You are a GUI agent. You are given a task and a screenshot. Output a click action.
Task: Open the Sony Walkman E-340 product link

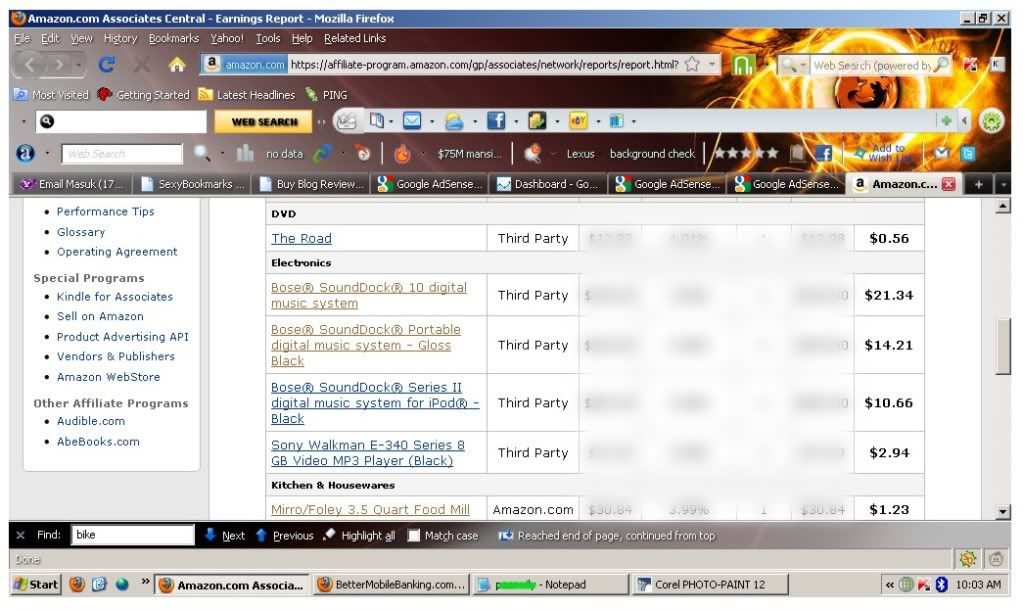click(367, 453)
